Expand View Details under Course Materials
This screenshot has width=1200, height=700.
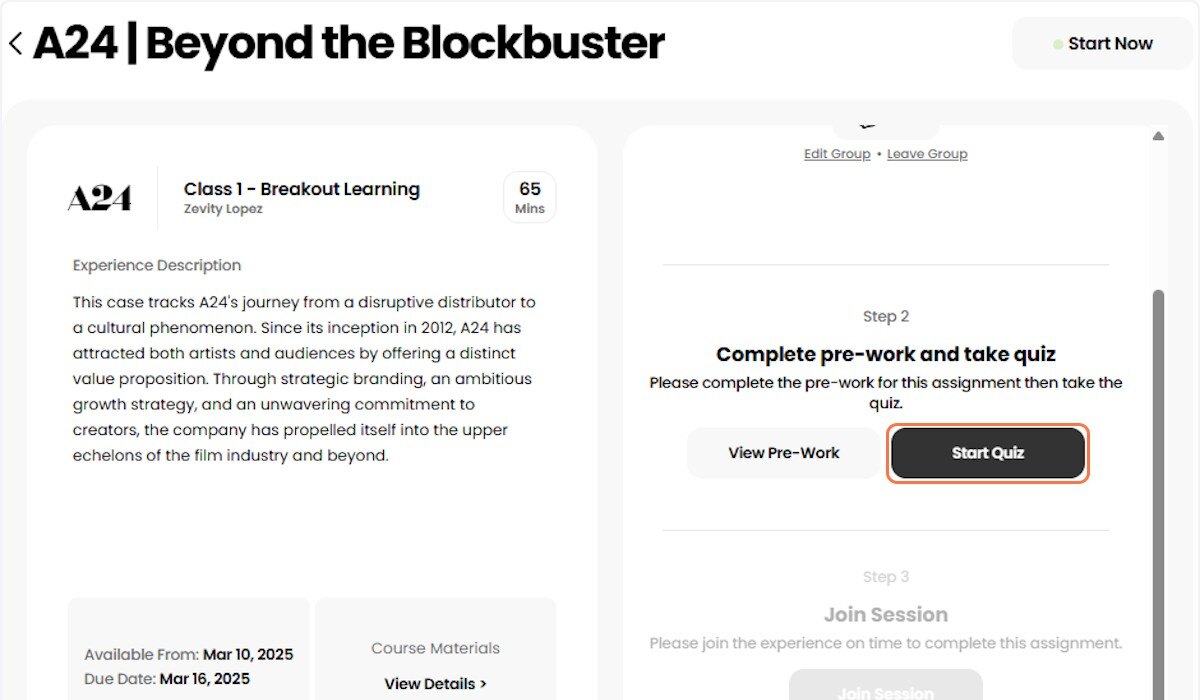coord(435,684)
